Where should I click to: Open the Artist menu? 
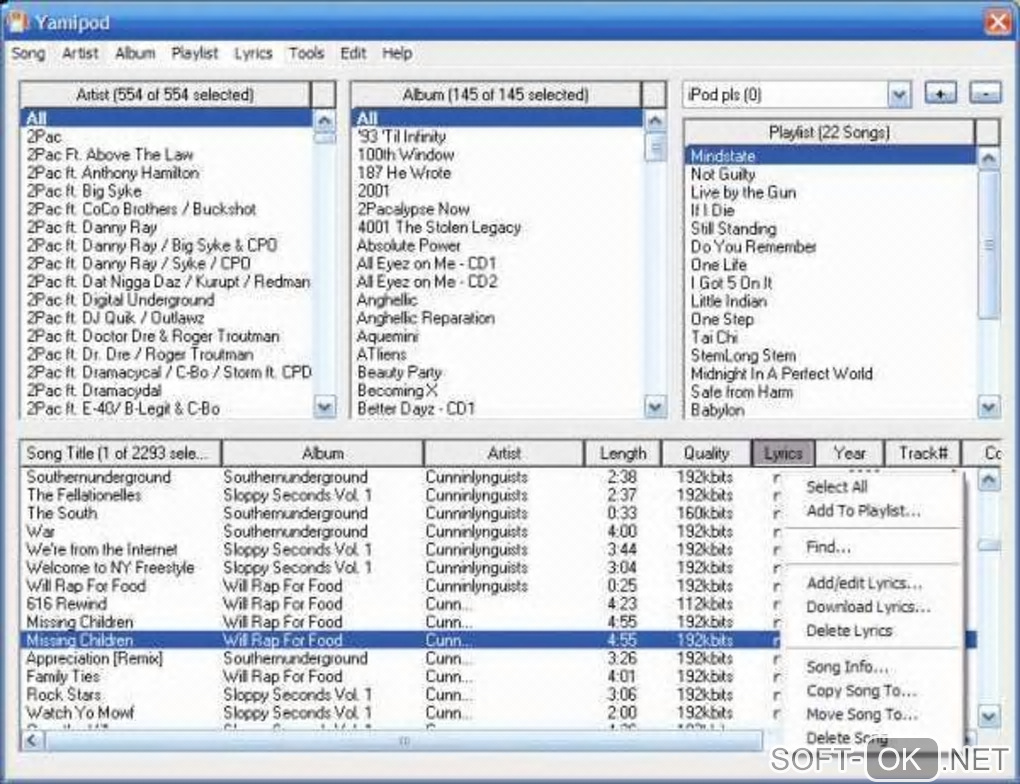(x=80, y=53)
